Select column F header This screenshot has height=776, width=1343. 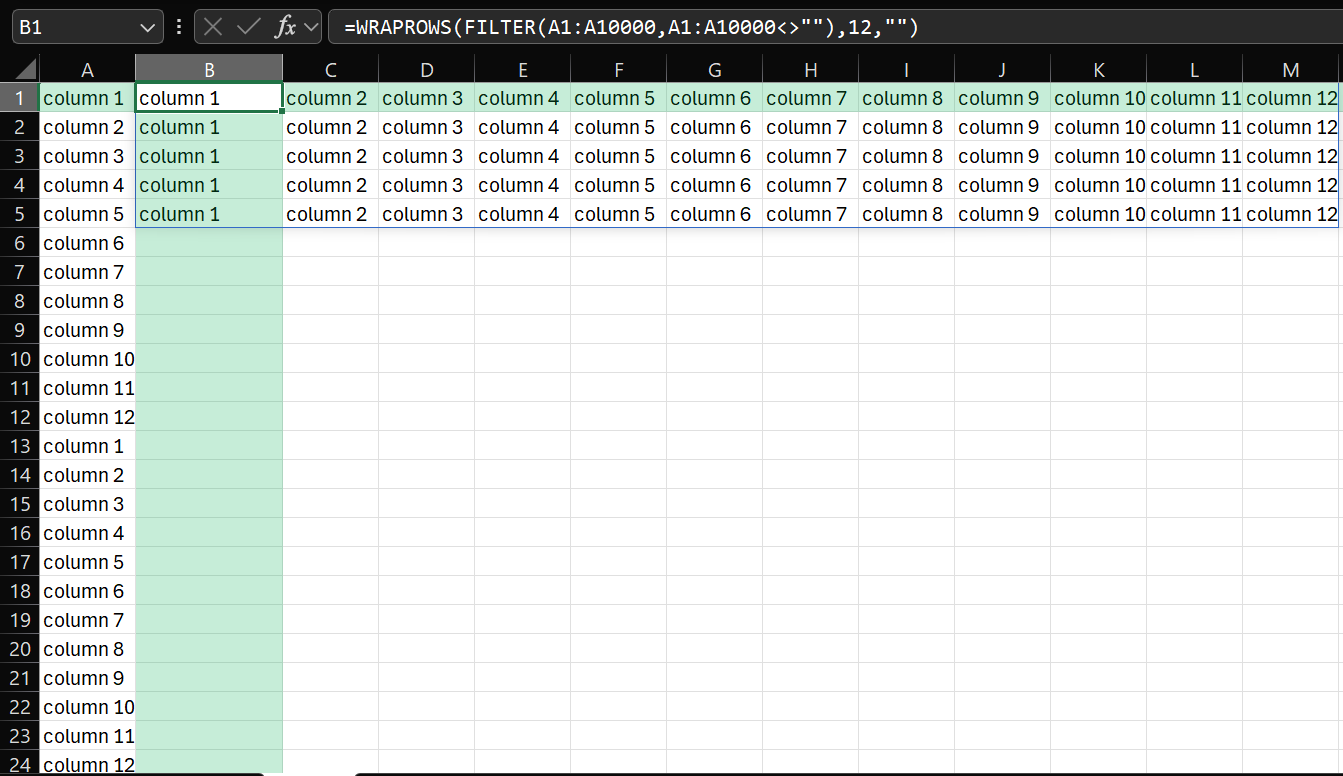click(x=619, y=69)
